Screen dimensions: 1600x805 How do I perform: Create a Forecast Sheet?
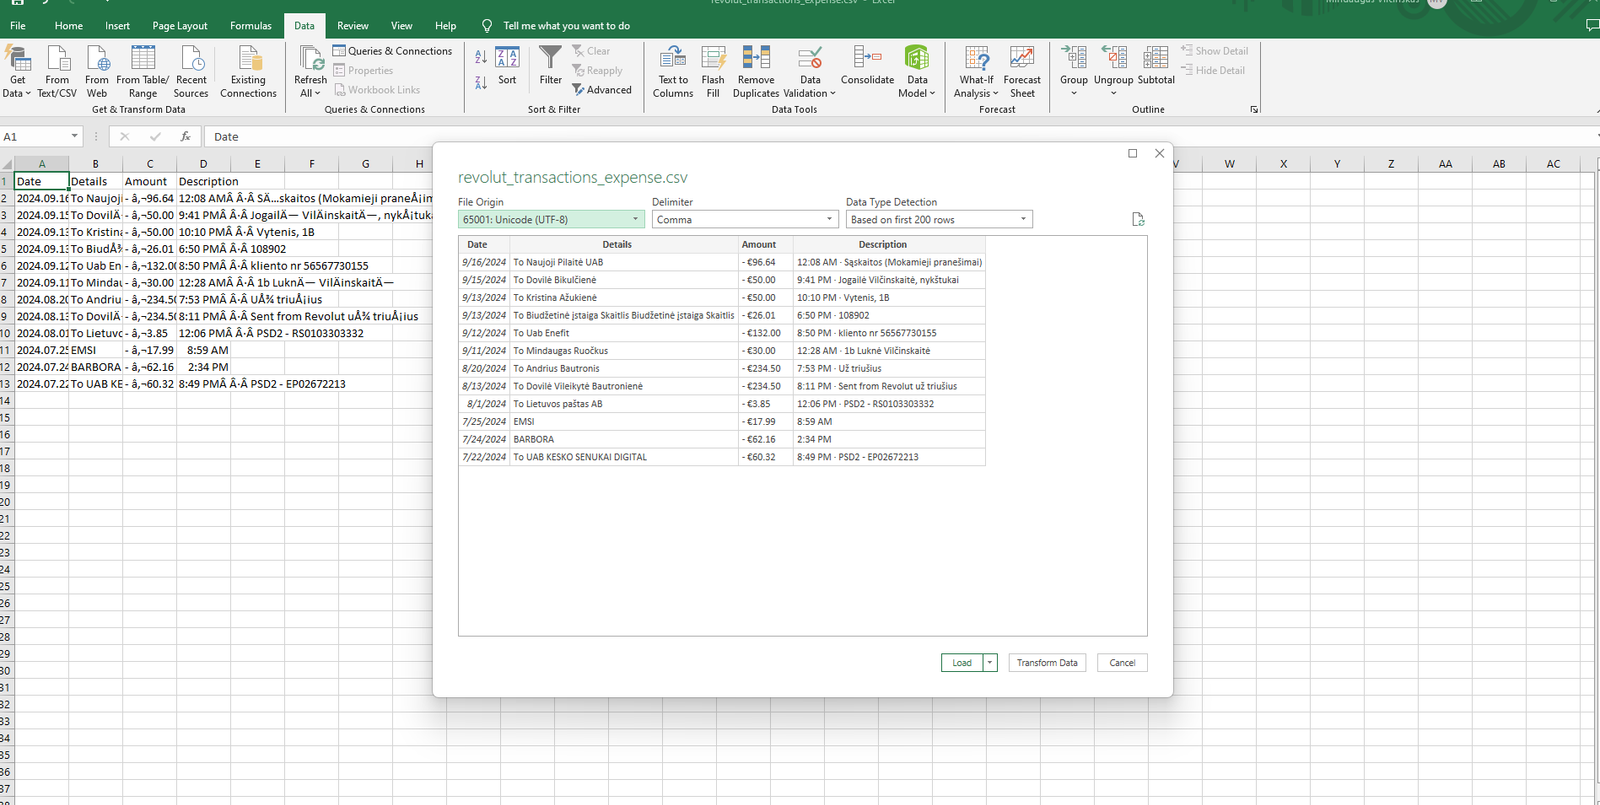[x=1022, y=72]
